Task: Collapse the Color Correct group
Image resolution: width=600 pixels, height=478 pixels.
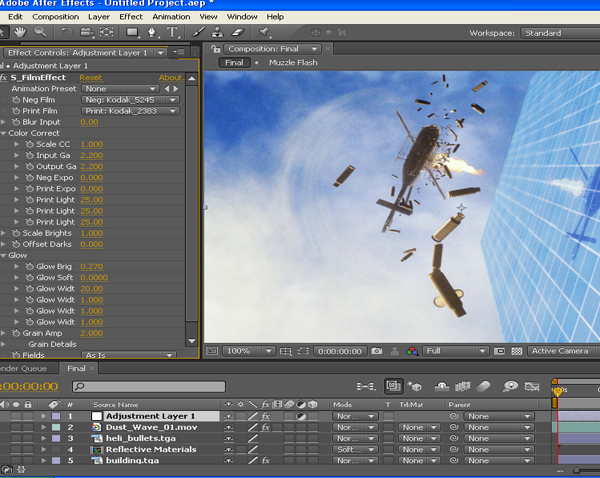Action: click(x=3, y=133)
